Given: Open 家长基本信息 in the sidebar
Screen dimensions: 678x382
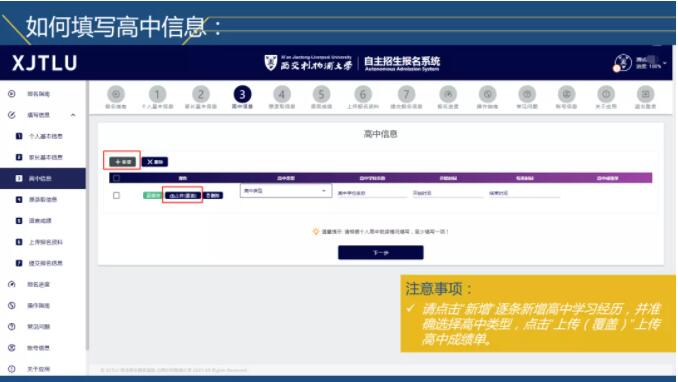Looking at the screenshot, I should click(x=45, y=157).
